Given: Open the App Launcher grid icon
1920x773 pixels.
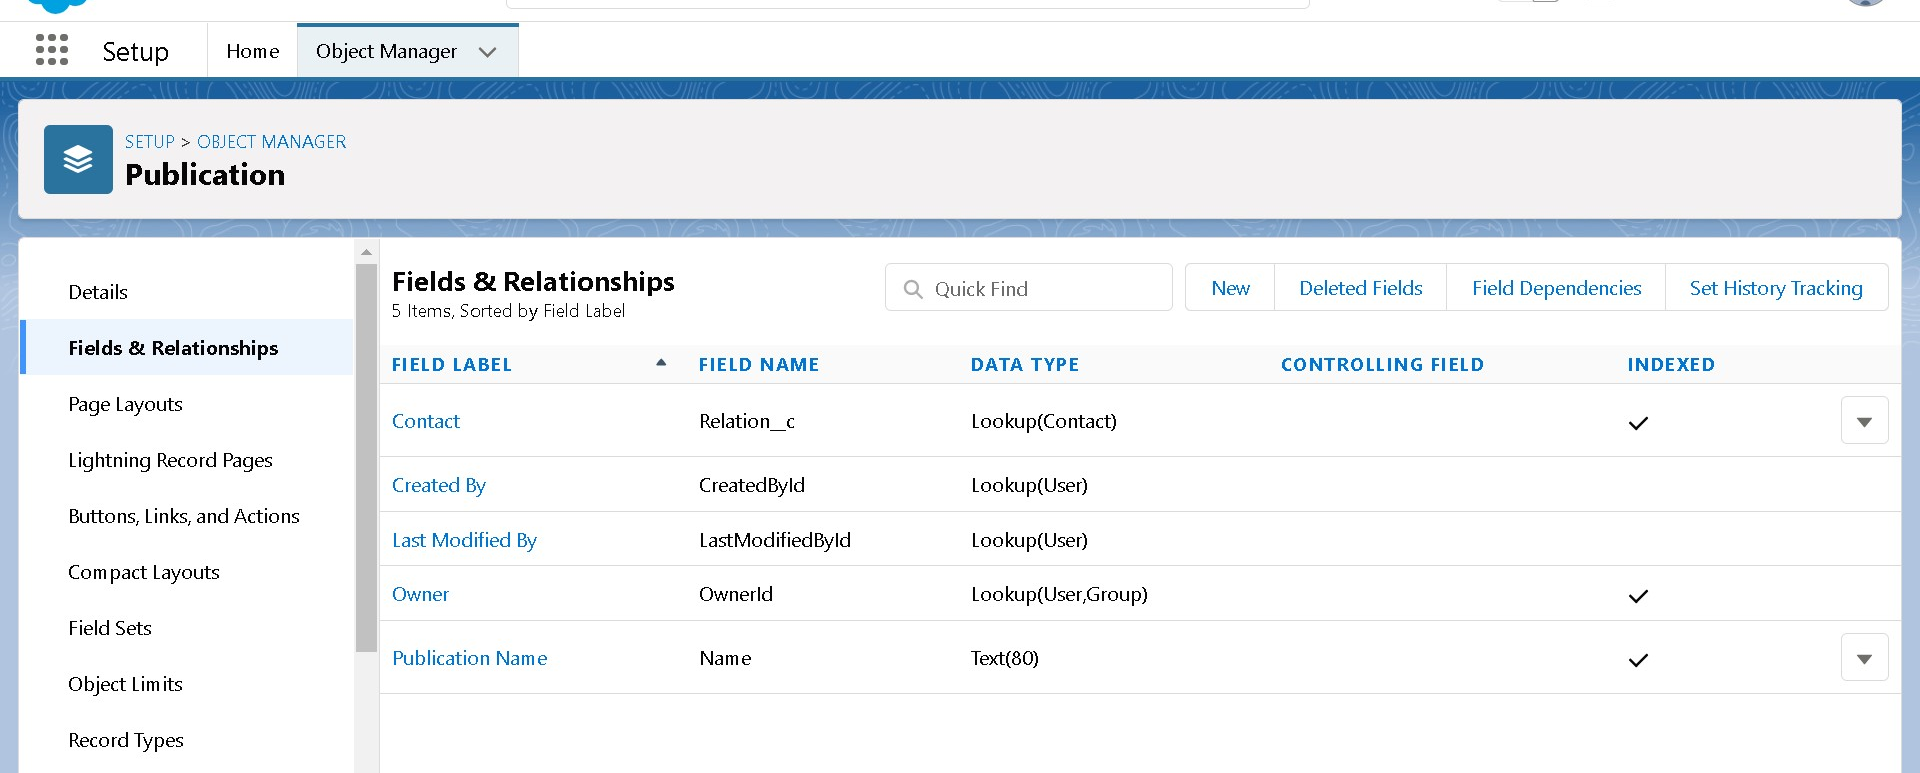Looking at the screenshot, I should tap(52, 50).
